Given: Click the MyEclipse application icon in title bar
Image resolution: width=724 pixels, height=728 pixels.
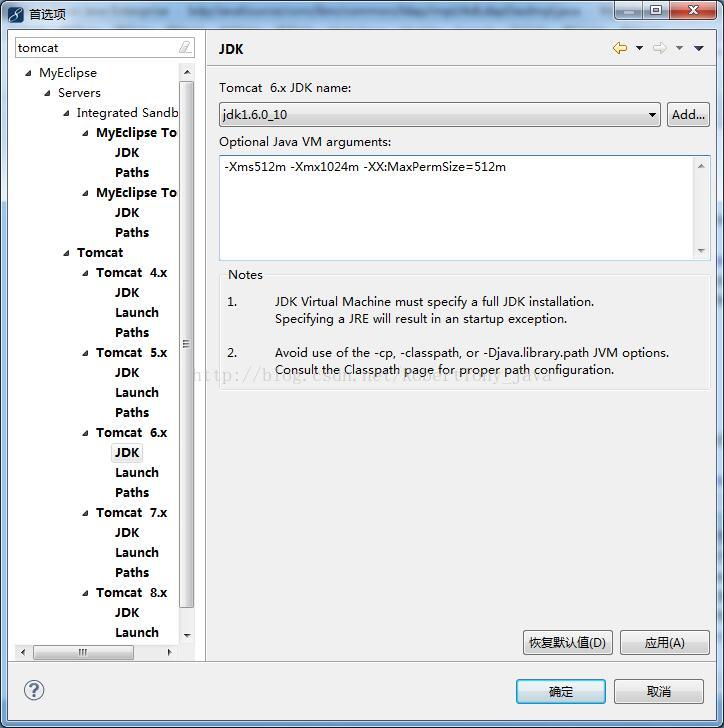Looking at the screenshot, I should point(15,15).
